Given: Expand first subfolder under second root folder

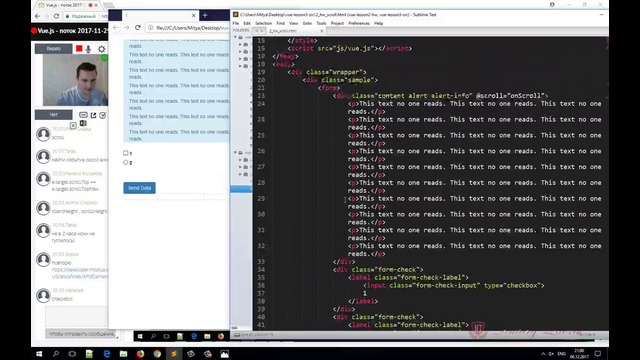Looking at the screenshot, I should tap(240, 160).
